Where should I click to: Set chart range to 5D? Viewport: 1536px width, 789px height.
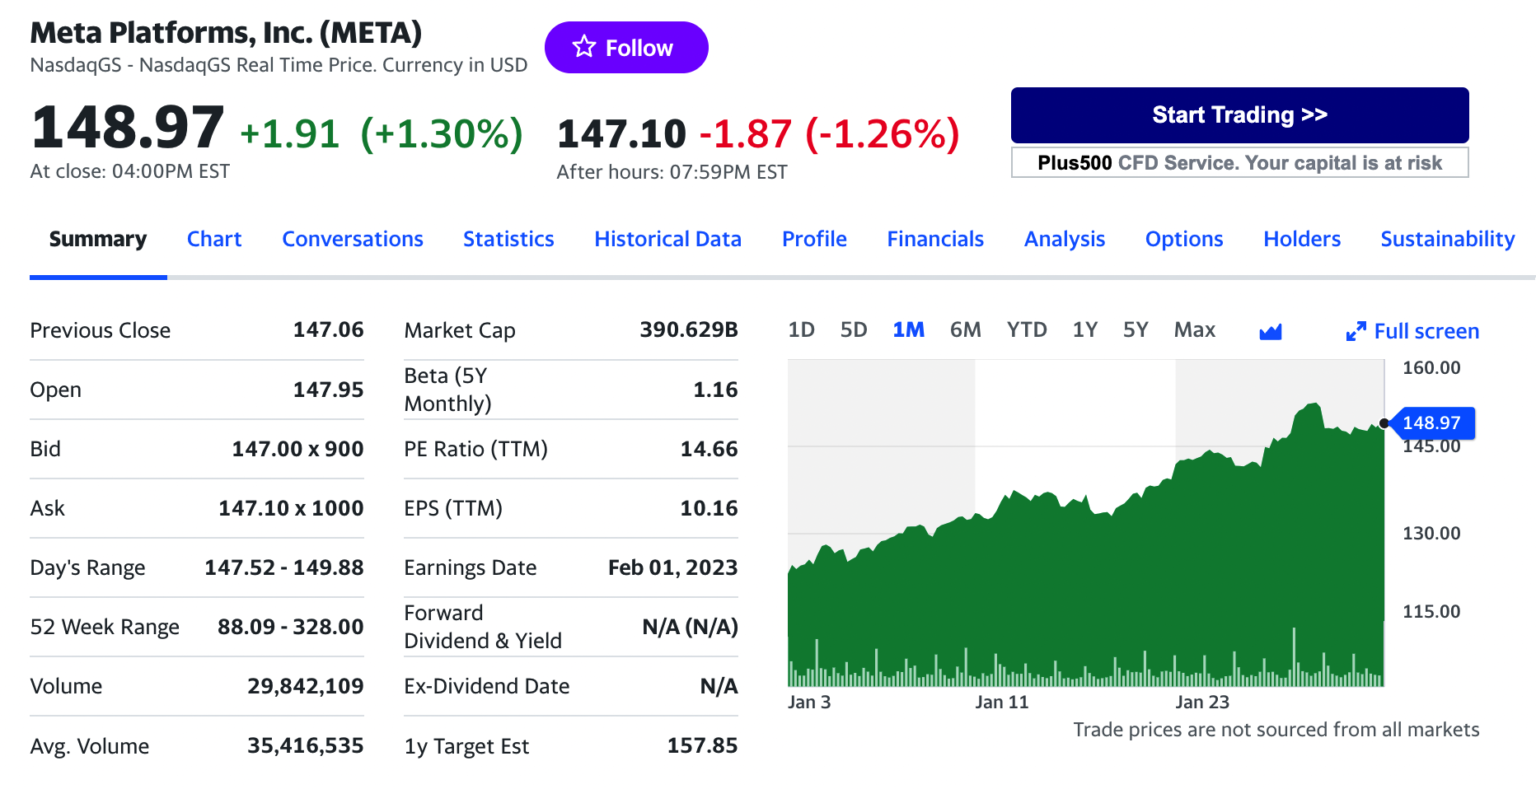click(x=853, y=330)
